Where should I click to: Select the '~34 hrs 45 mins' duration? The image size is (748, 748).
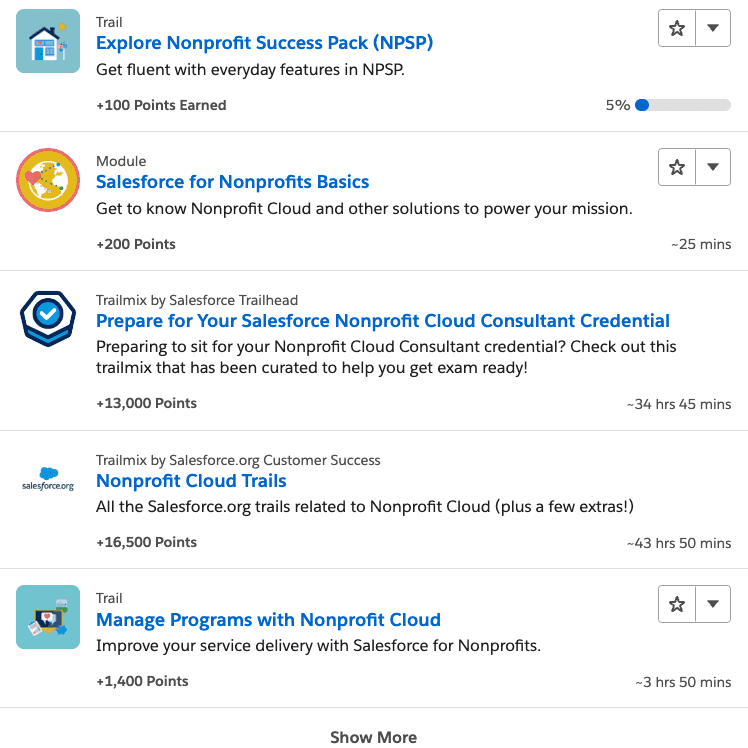pos(679,404)
